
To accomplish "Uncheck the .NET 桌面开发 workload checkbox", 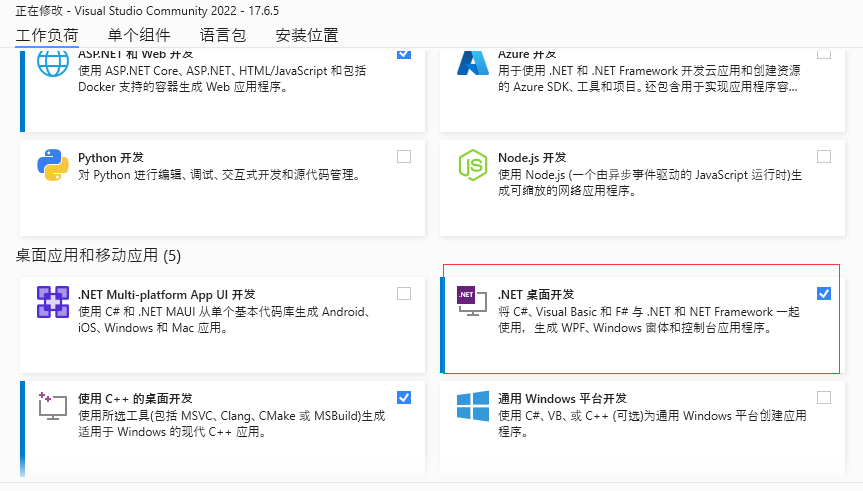I will [824, 293].
